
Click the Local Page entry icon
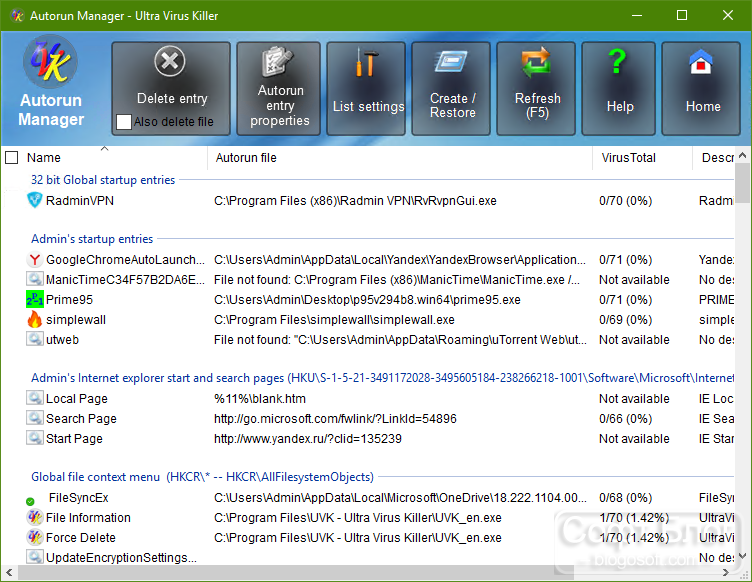tap(35, 398)
